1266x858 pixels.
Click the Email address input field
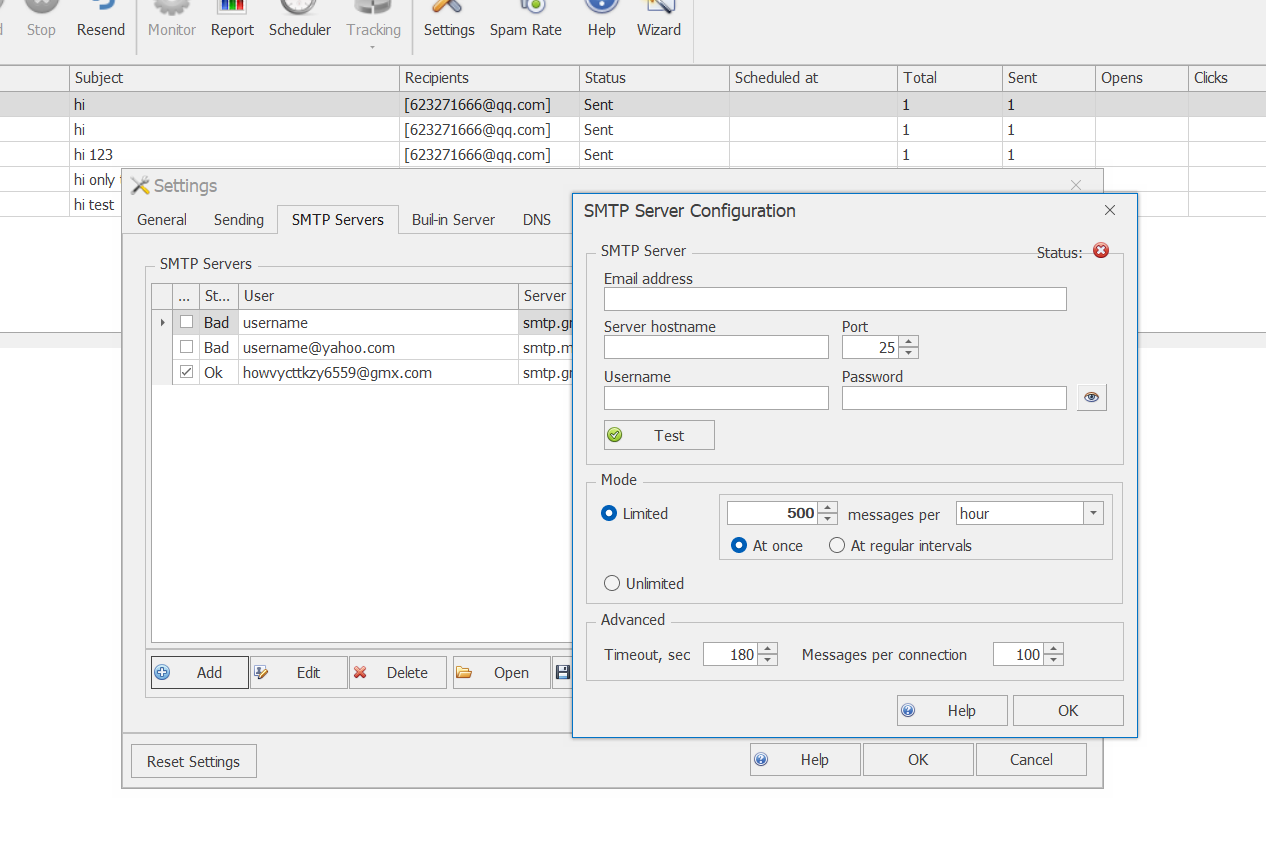pyautogui.click(x=834, y=299)
